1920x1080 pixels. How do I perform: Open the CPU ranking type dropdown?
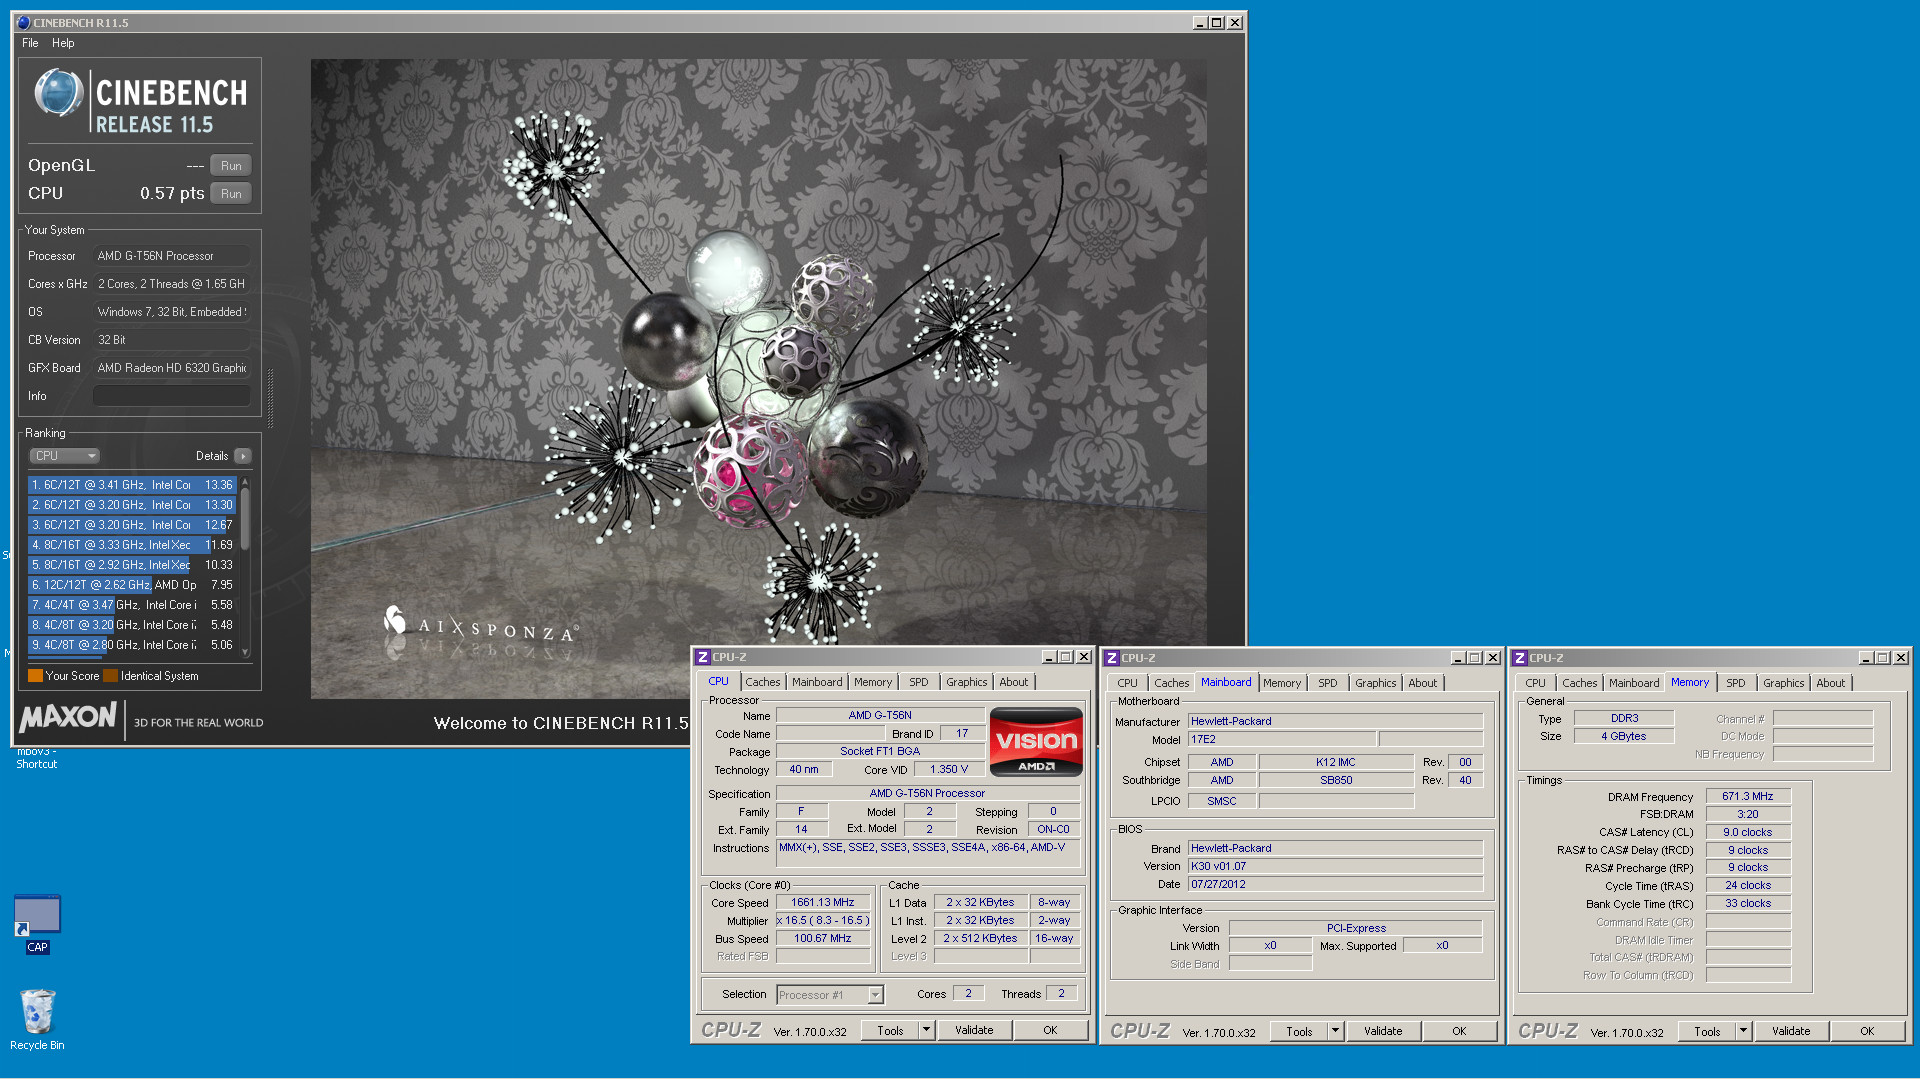[x=64, y=456]
